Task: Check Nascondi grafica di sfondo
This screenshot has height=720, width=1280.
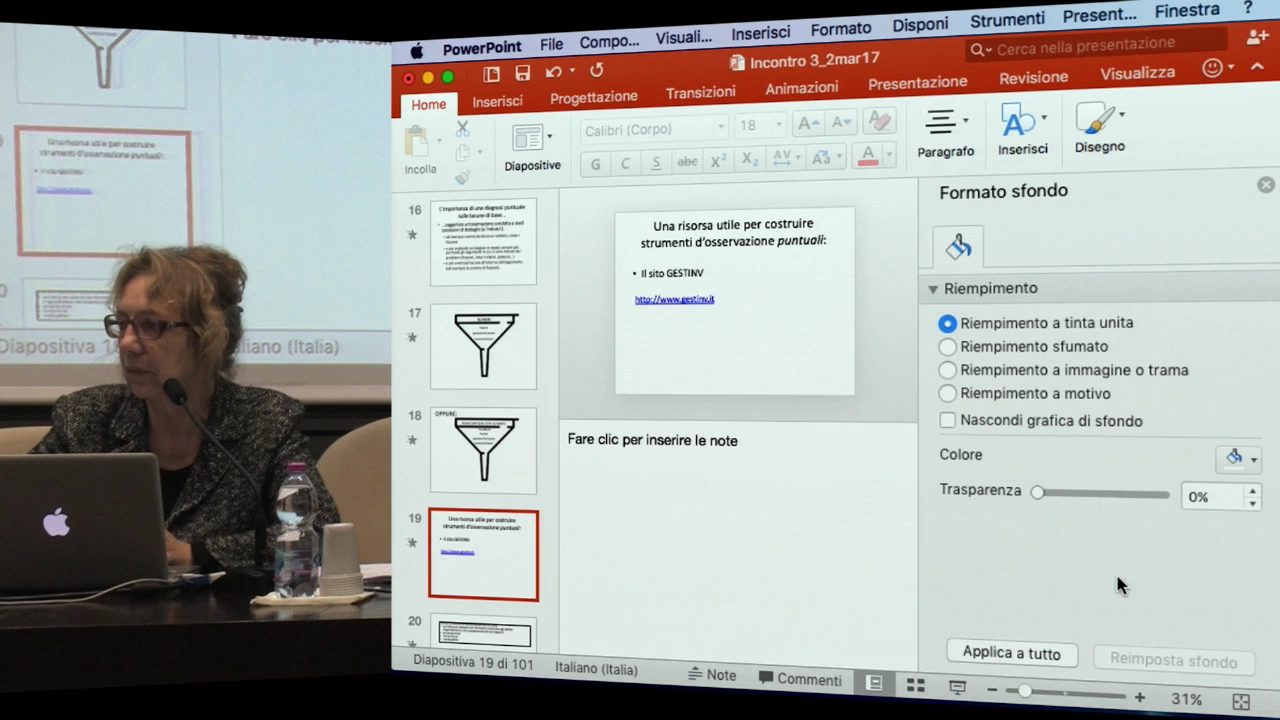Action: coord(948,420)
